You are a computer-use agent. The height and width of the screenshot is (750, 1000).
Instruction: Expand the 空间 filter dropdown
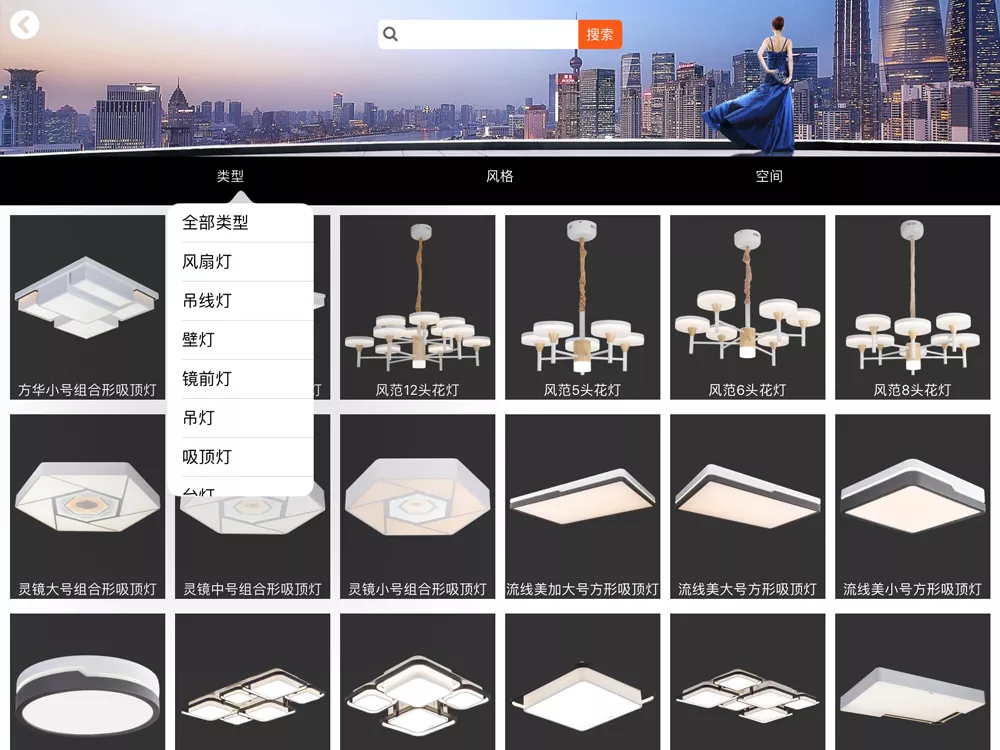tap(769, 176)
